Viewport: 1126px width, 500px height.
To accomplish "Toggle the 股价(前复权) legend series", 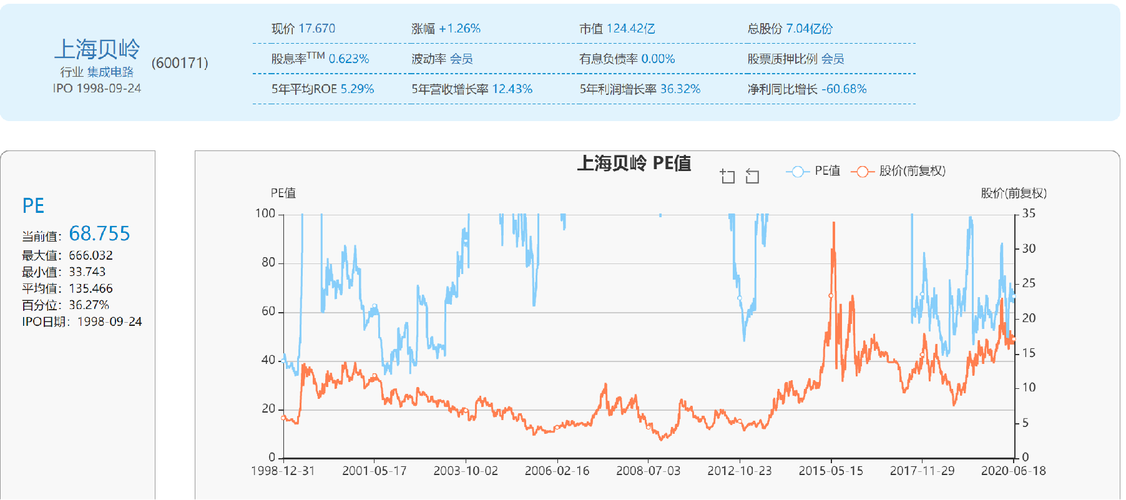I will click(898, 172).
